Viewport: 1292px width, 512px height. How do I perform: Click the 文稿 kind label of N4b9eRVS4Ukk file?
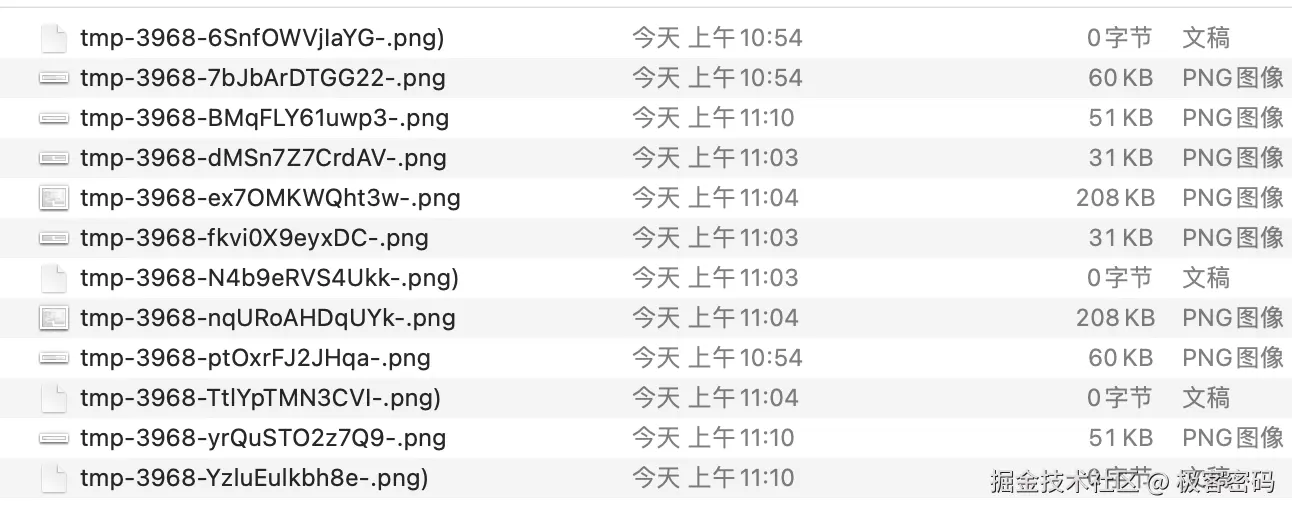coord(1205,278)
